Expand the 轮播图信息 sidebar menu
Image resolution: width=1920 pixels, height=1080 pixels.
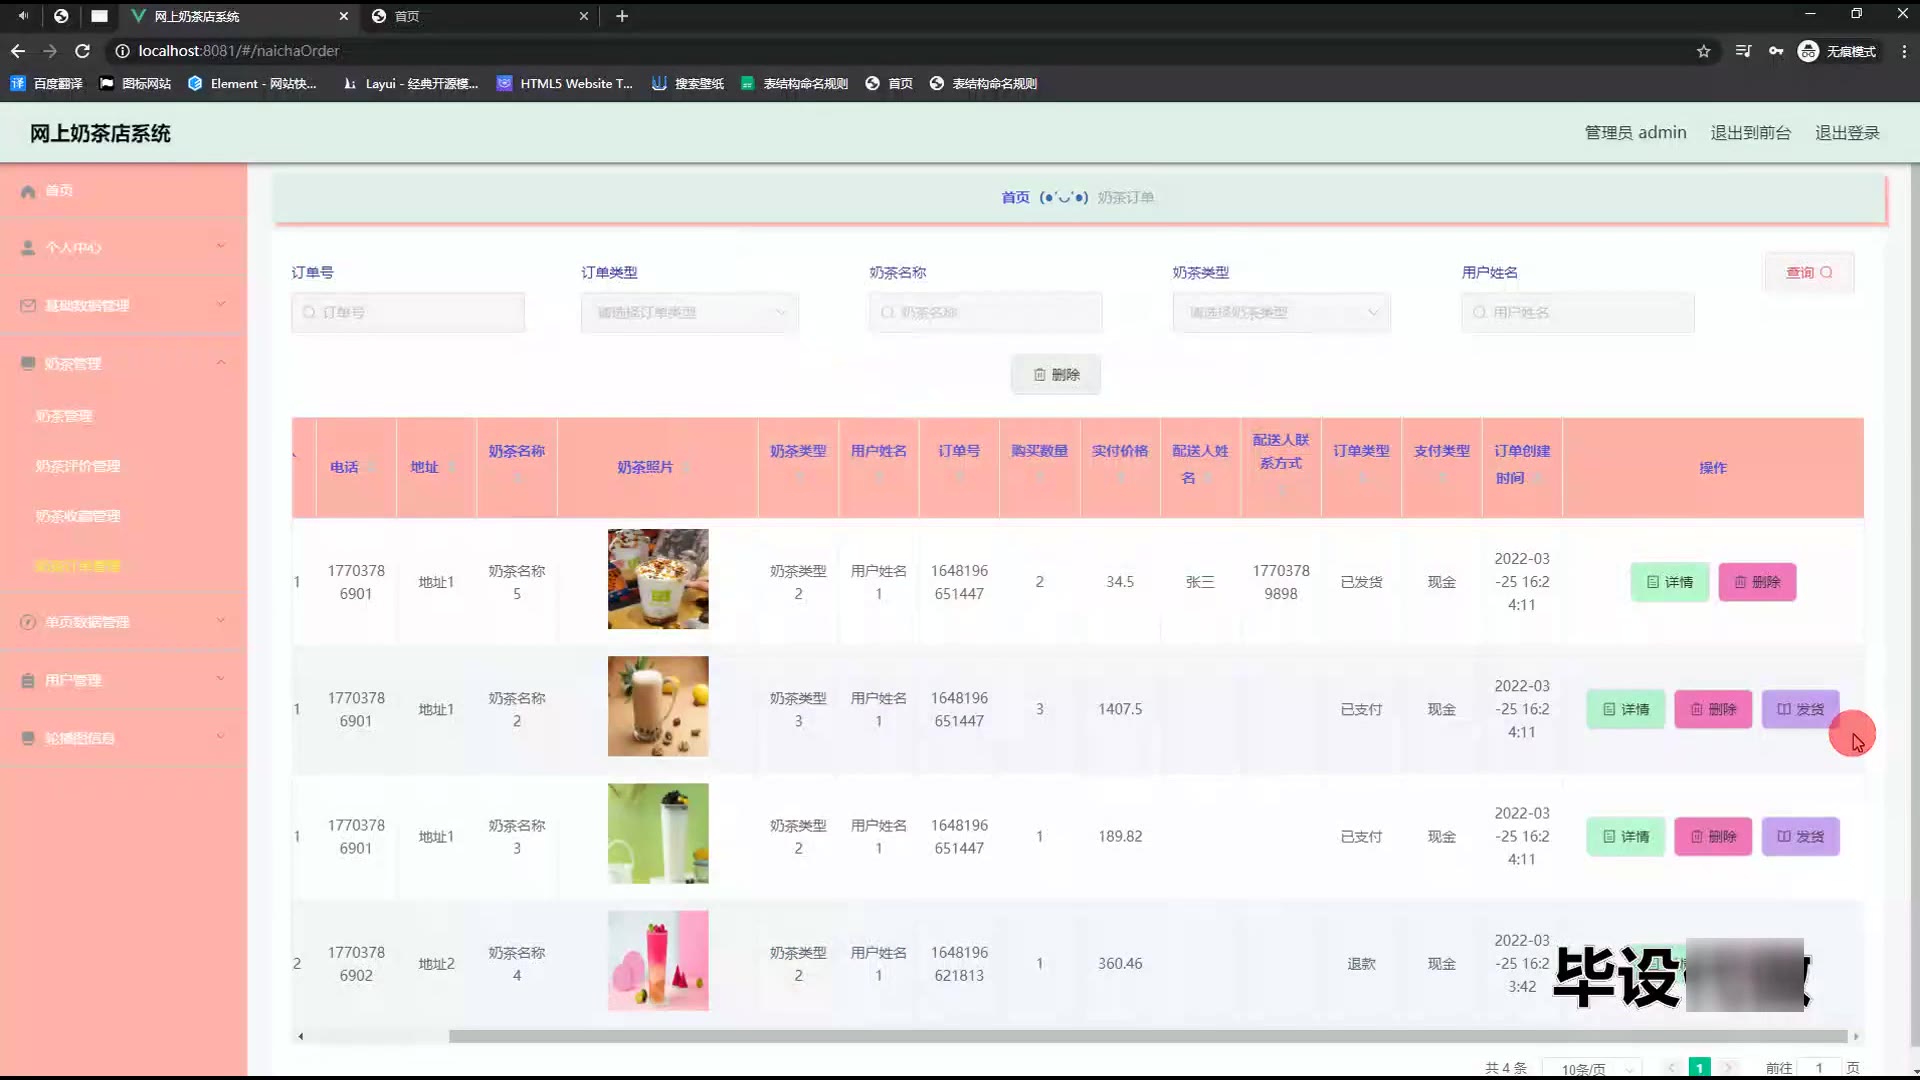[123, 738]
